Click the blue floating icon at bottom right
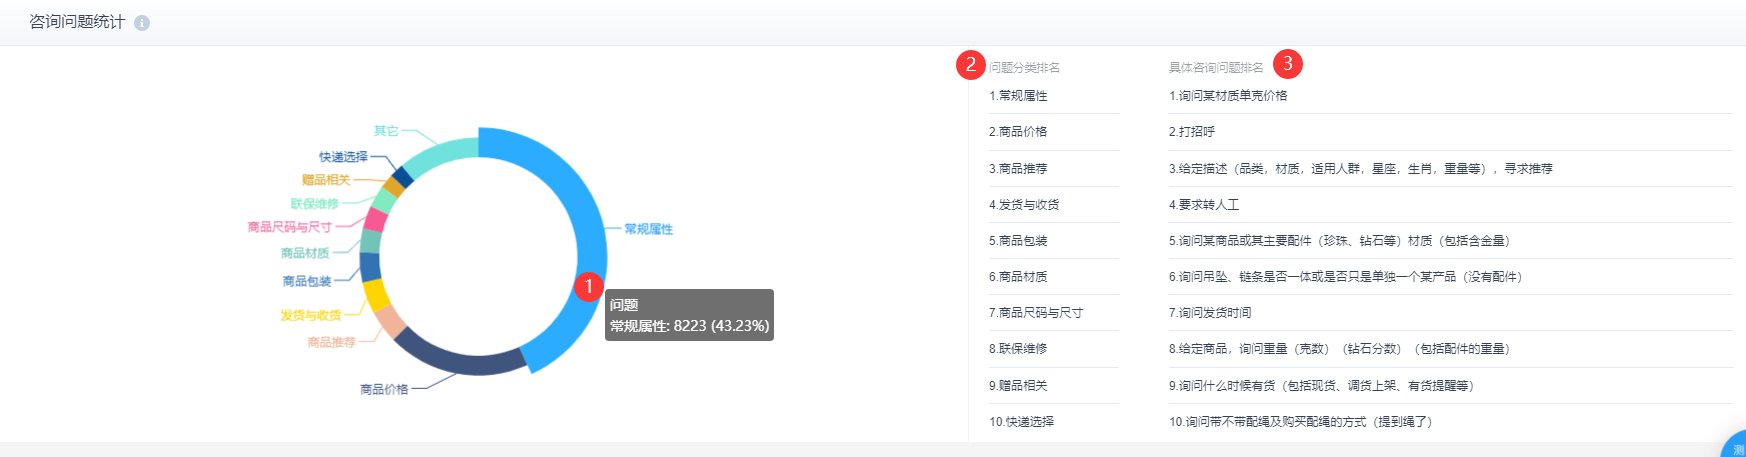Image resolution: width=1746 pixels, height=457 pixels. click(1736, 447)
